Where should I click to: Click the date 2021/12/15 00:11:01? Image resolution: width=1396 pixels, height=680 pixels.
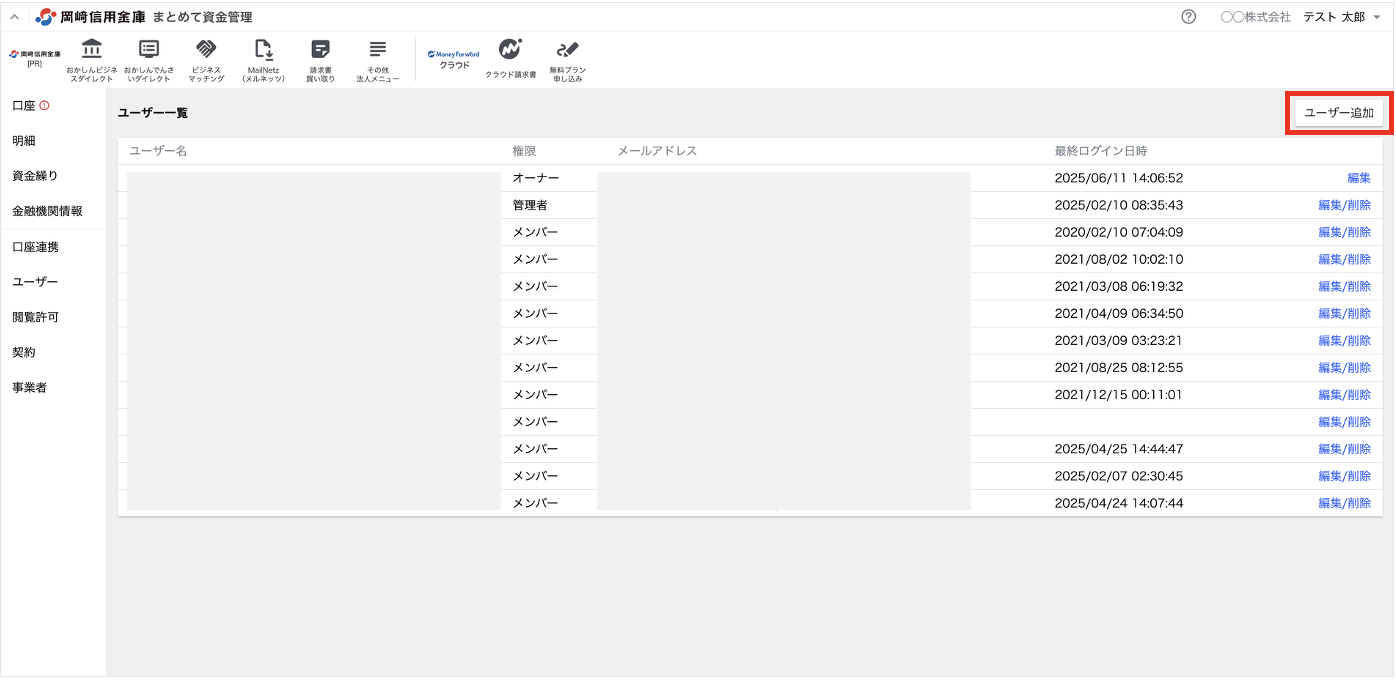[1119, 394]
